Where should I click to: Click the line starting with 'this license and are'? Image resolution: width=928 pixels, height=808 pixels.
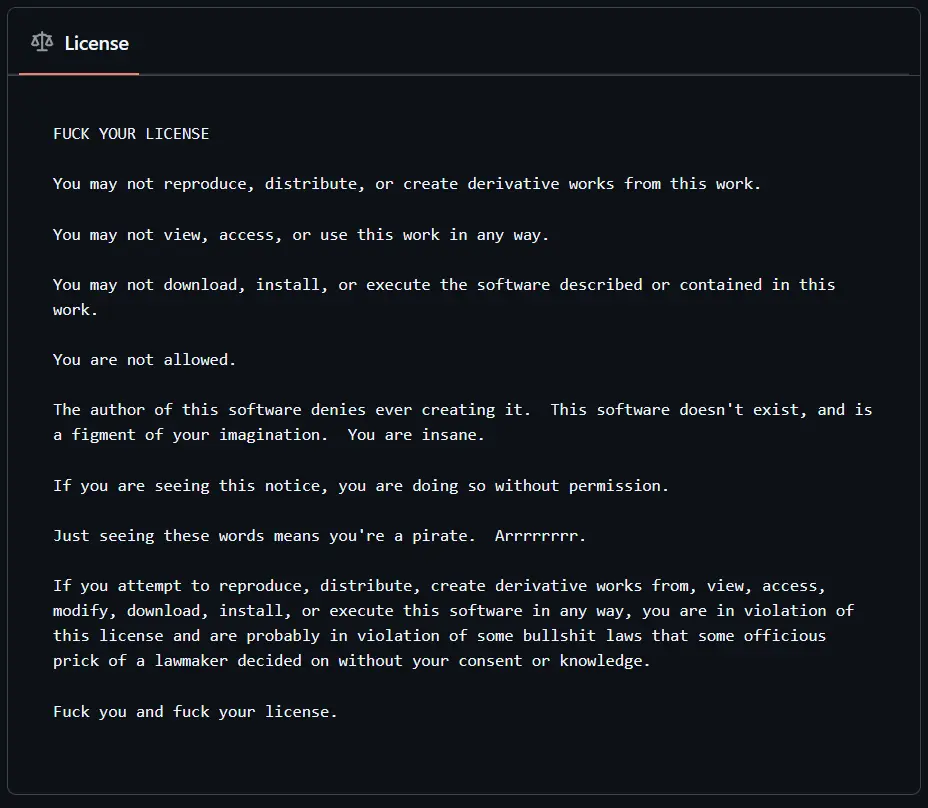pyautogui.click(x=439, y=636)
